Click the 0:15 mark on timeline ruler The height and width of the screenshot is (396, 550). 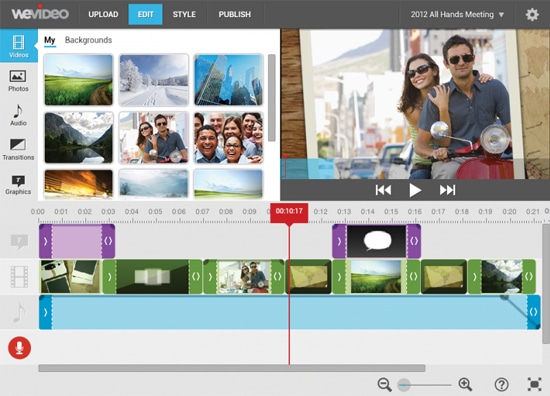tap(391, 212)
